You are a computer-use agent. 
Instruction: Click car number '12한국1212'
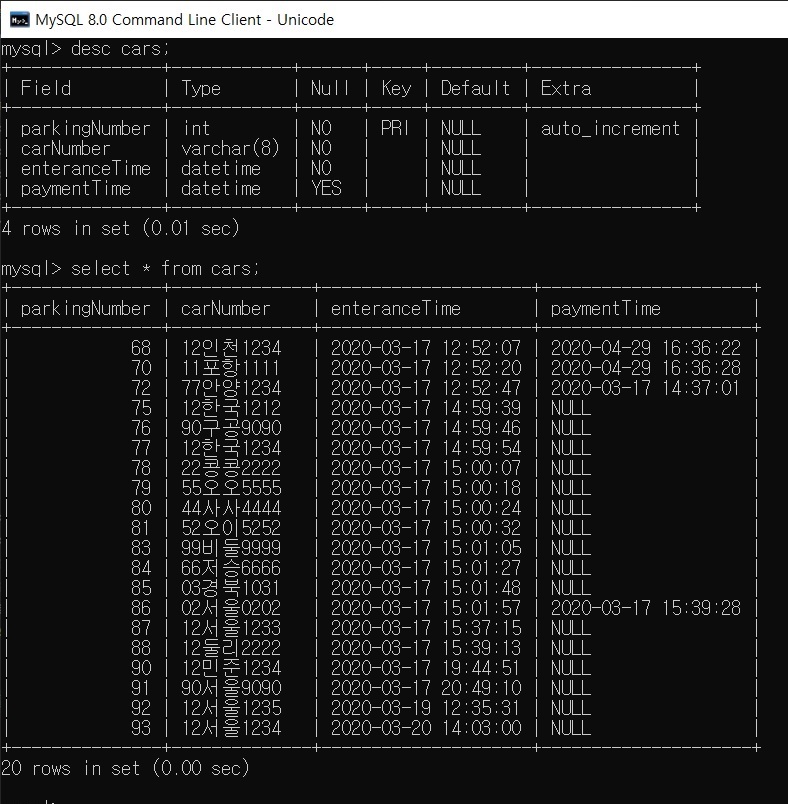[x=231, y=408]
